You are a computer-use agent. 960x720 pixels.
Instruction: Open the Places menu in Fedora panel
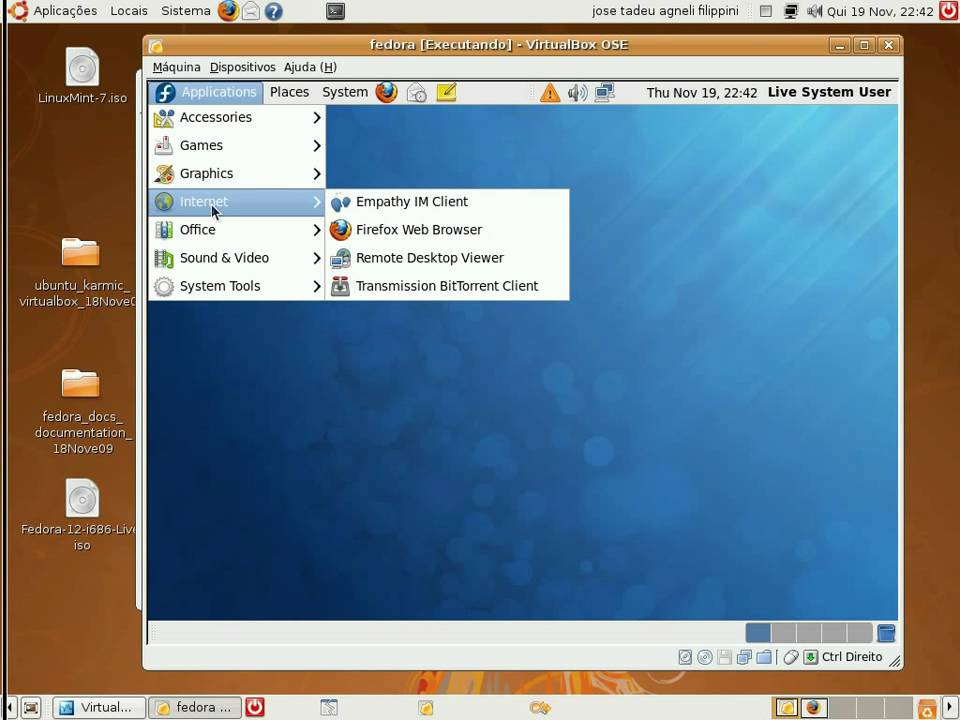pyautogui.click(x=289, y=92)
